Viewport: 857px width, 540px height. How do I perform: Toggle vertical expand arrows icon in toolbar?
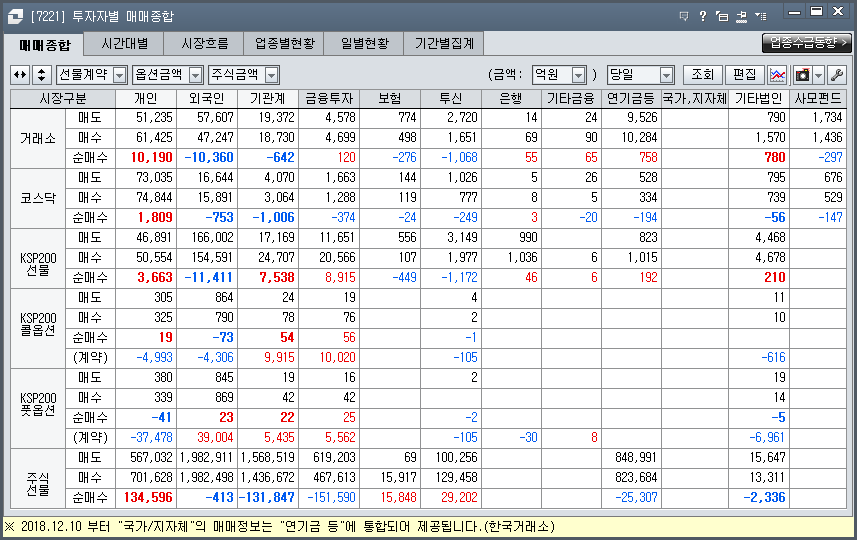click(x=42, y=75)
